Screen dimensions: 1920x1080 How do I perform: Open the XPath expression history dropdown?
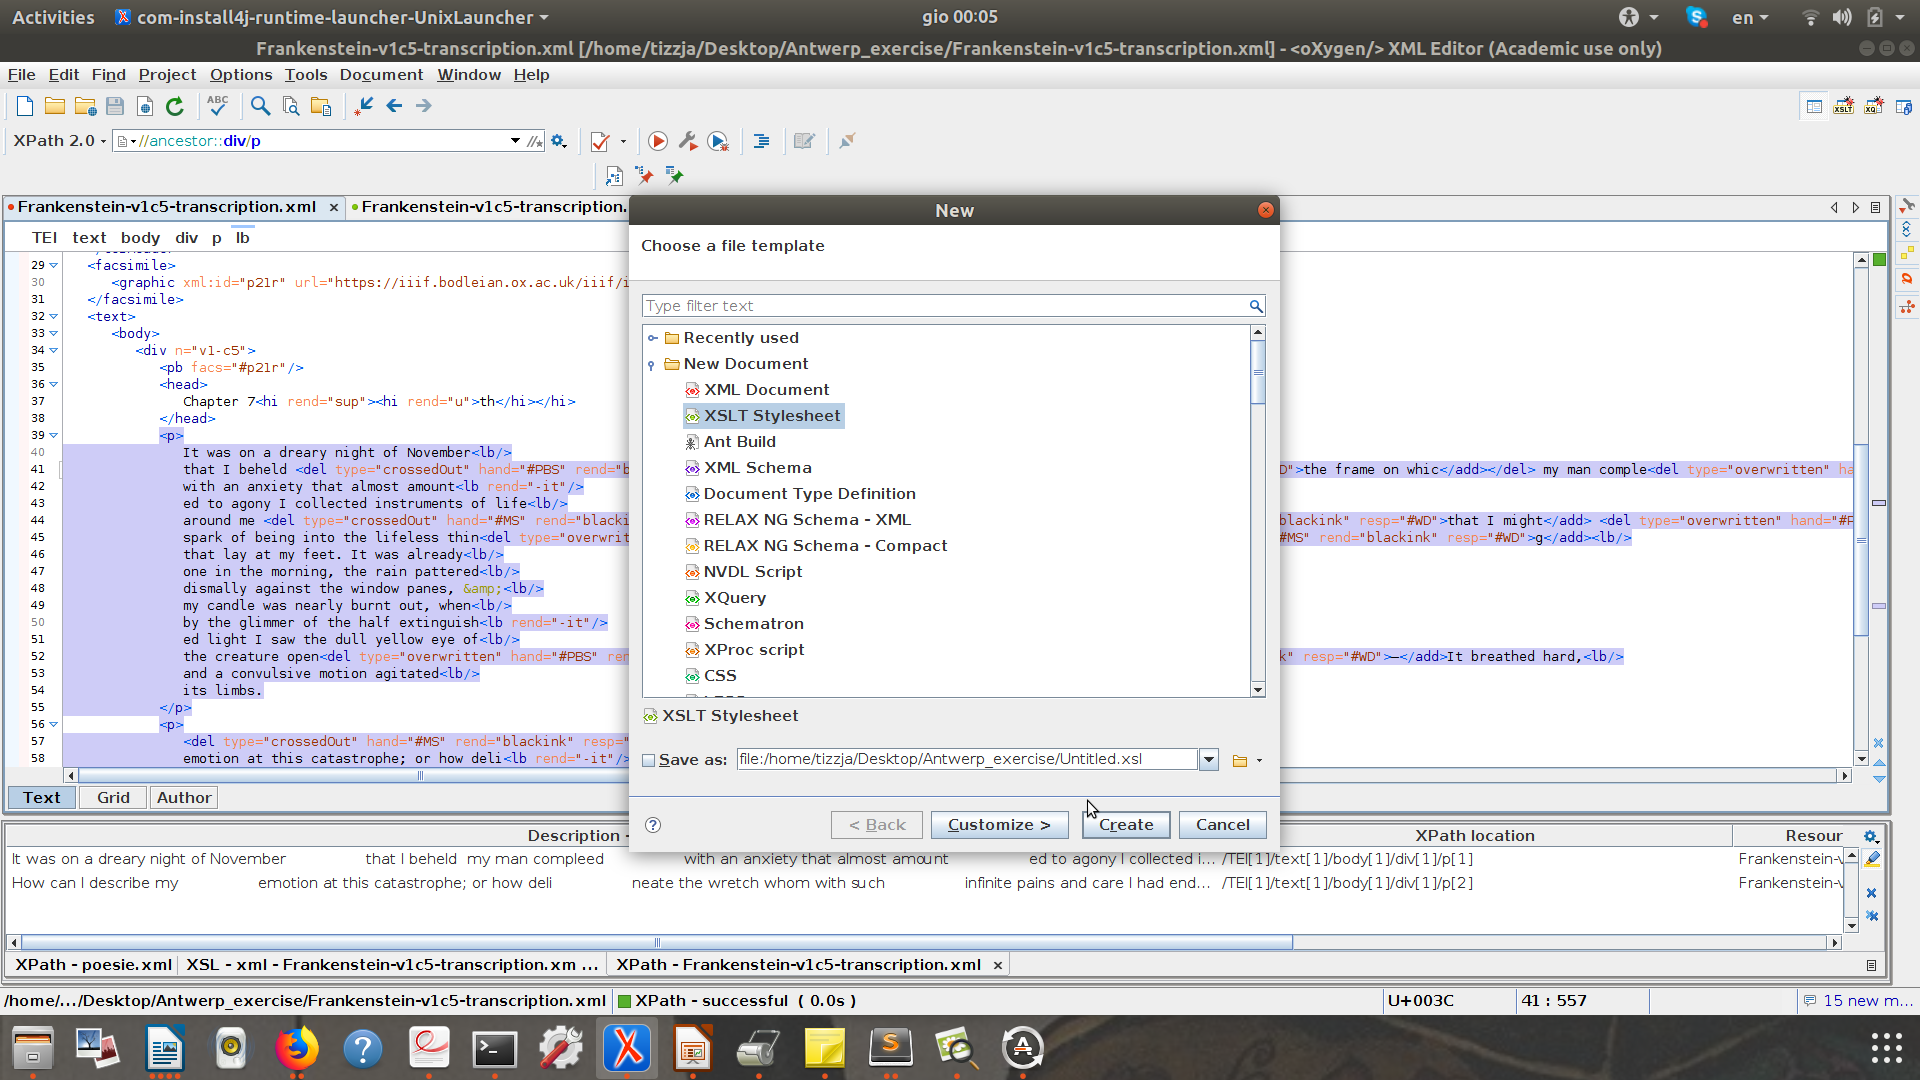click(515, 141)
